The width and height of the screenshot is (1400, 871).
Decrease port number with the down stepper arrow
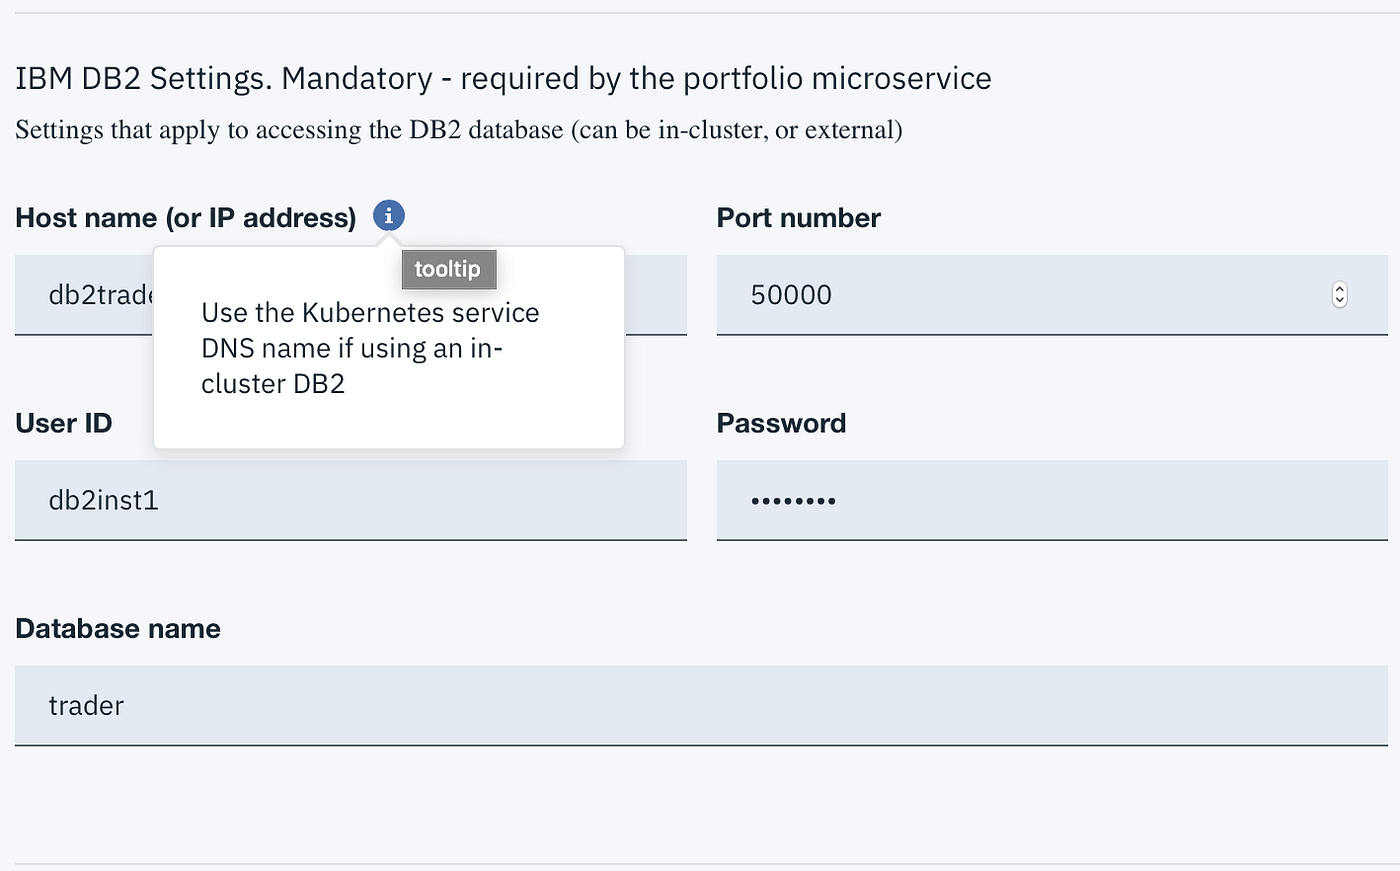[1339, 300]
